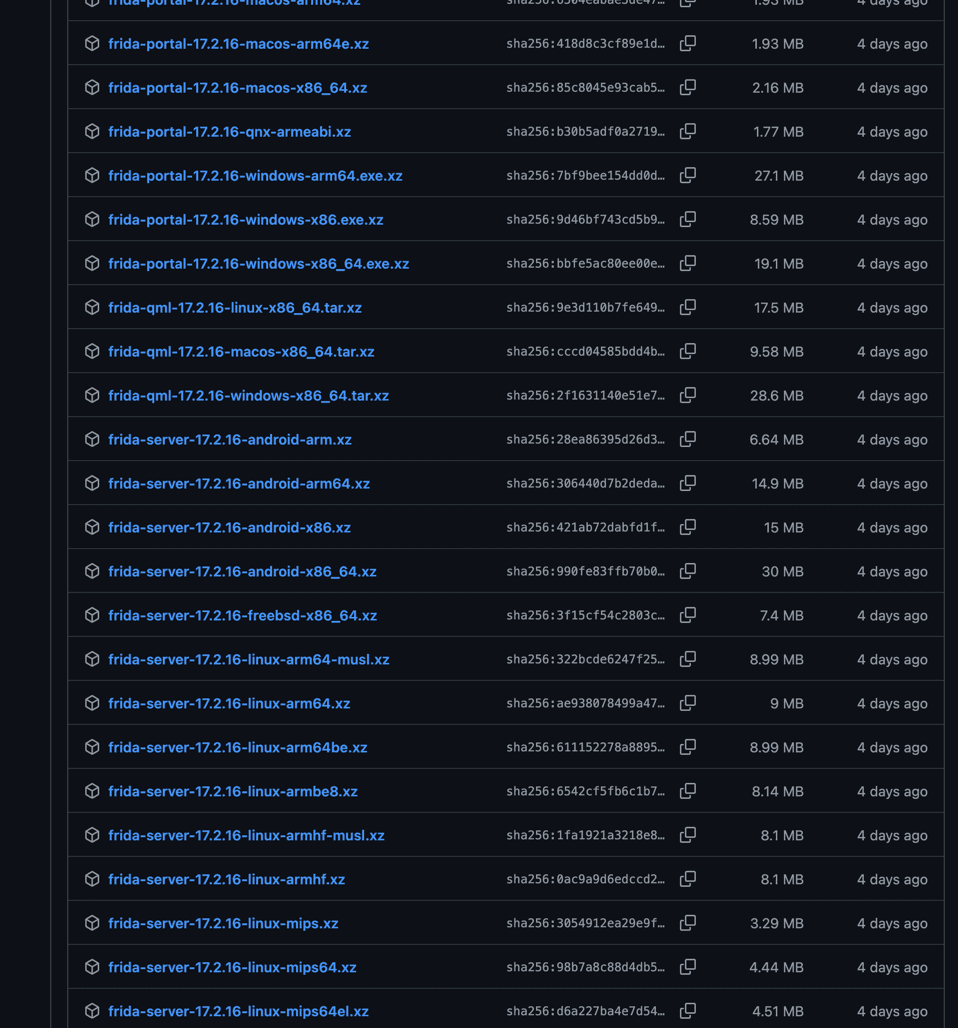
Task: Copy checksum of frida-portal-17.2.16-qnx-armeabi.xz
Action: click(x=688, y=132)
